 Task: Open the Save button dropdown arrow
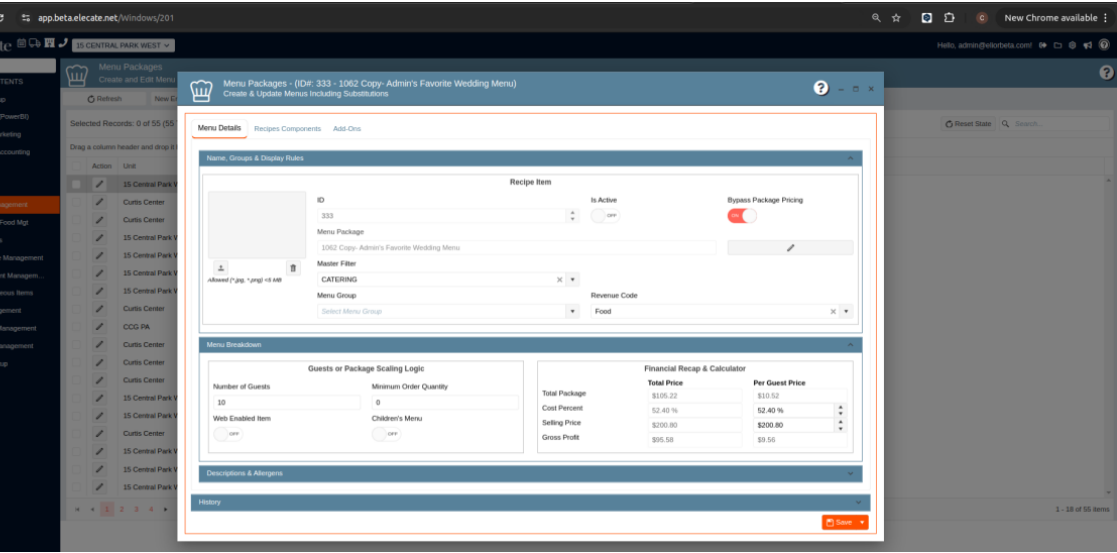[862, 522]
